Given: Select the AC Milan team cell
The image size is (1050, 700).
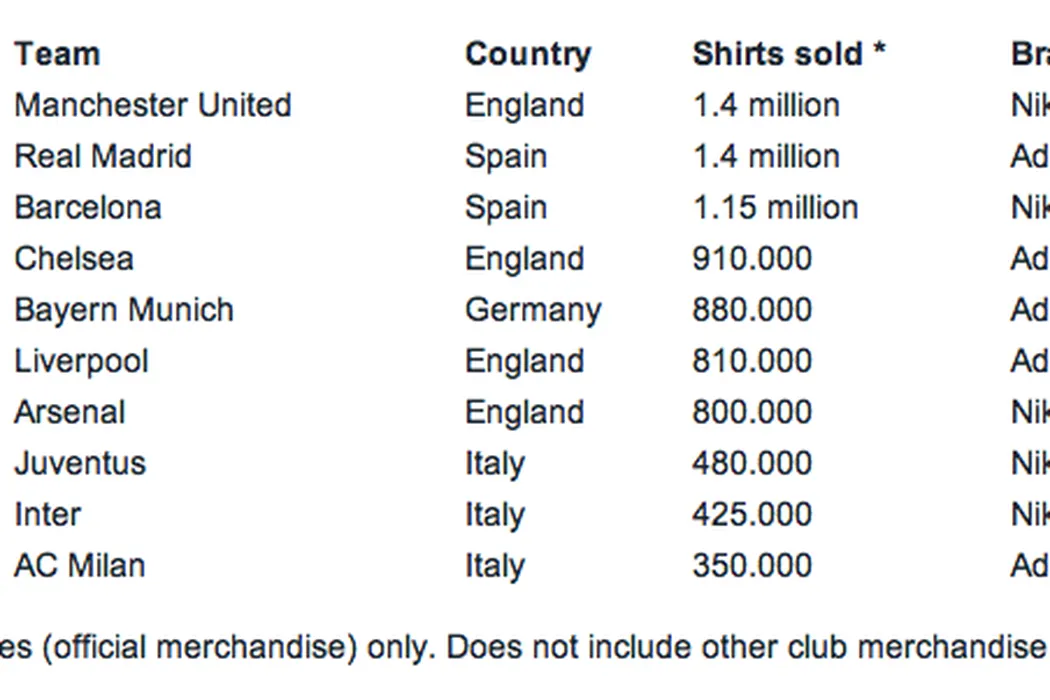Looking at the screenshot, I should point(80,565).
